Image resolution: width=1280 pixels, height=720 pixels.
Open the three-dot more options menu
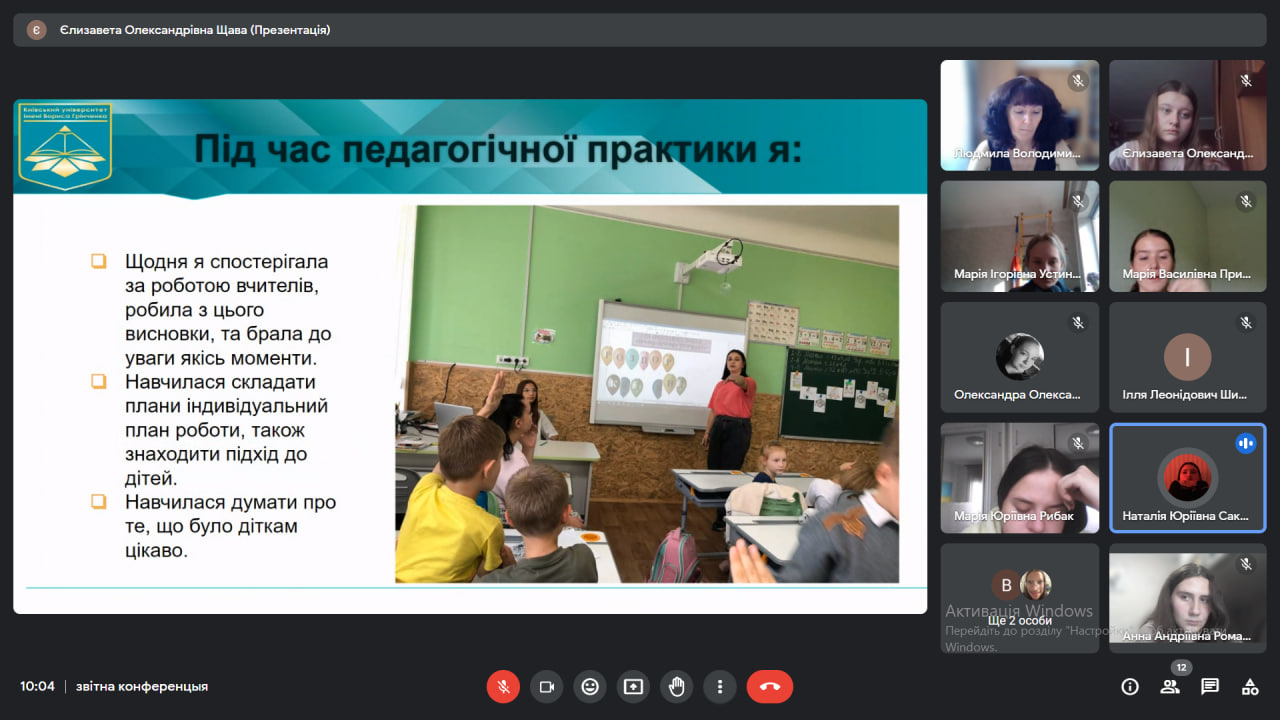[720, 687]
